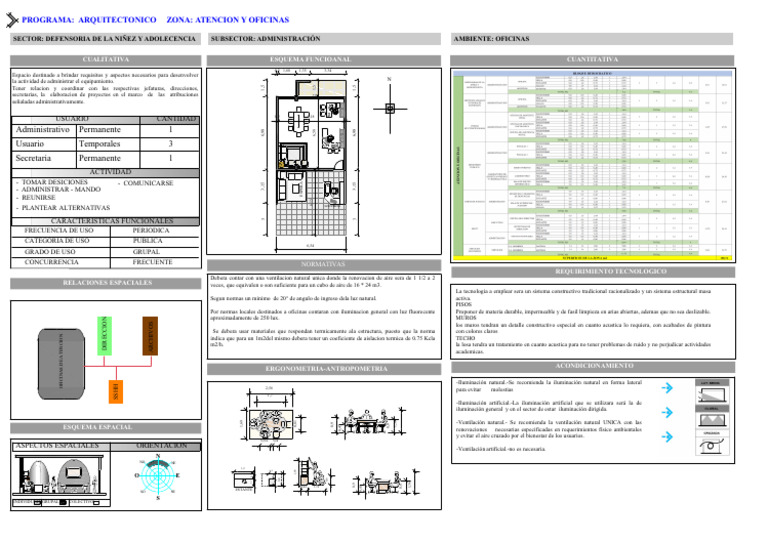768x543 pixels.
Task: Click the ORIENTACION label
Action: (x=162, y=446)
